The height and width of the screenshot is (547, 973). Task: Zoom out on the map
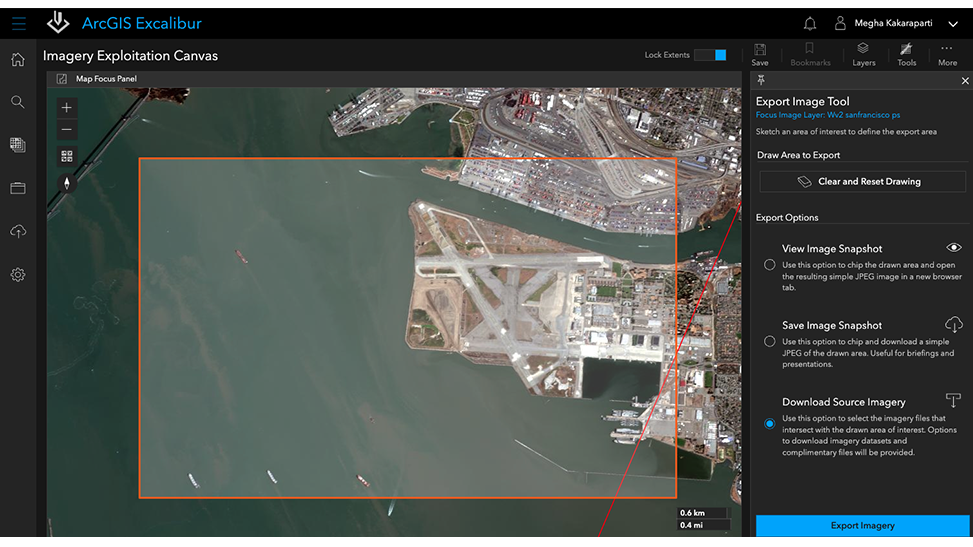[x=66, y=130]
